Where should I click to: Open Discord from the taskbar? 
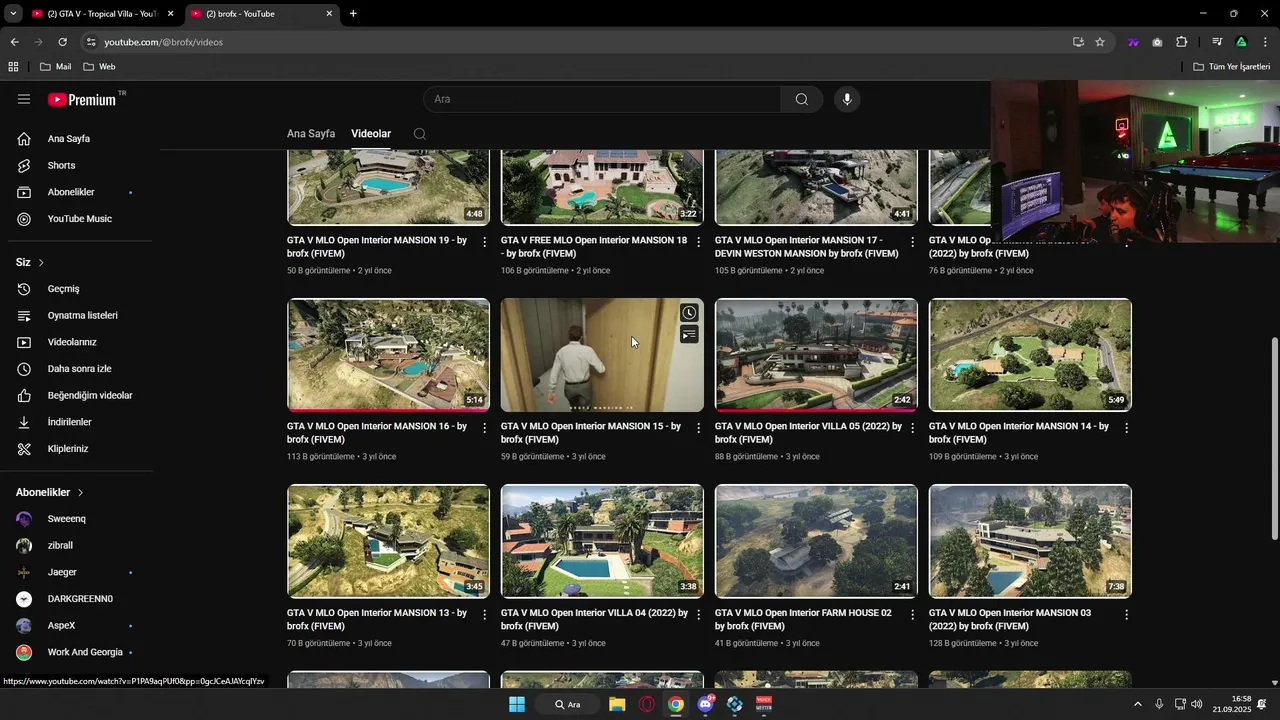pos(705,704)
